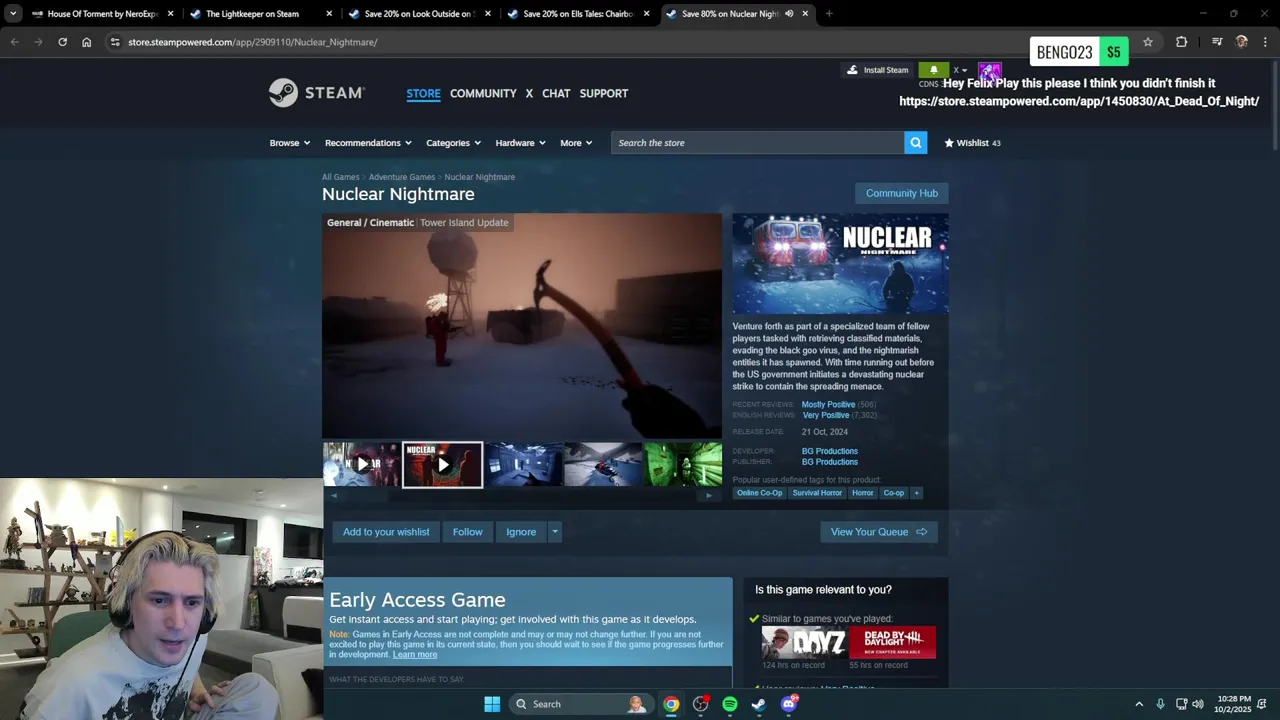Viewport: 1280px width, 720px height.
Task: Open the STORE menu
Action: [423, 93]
